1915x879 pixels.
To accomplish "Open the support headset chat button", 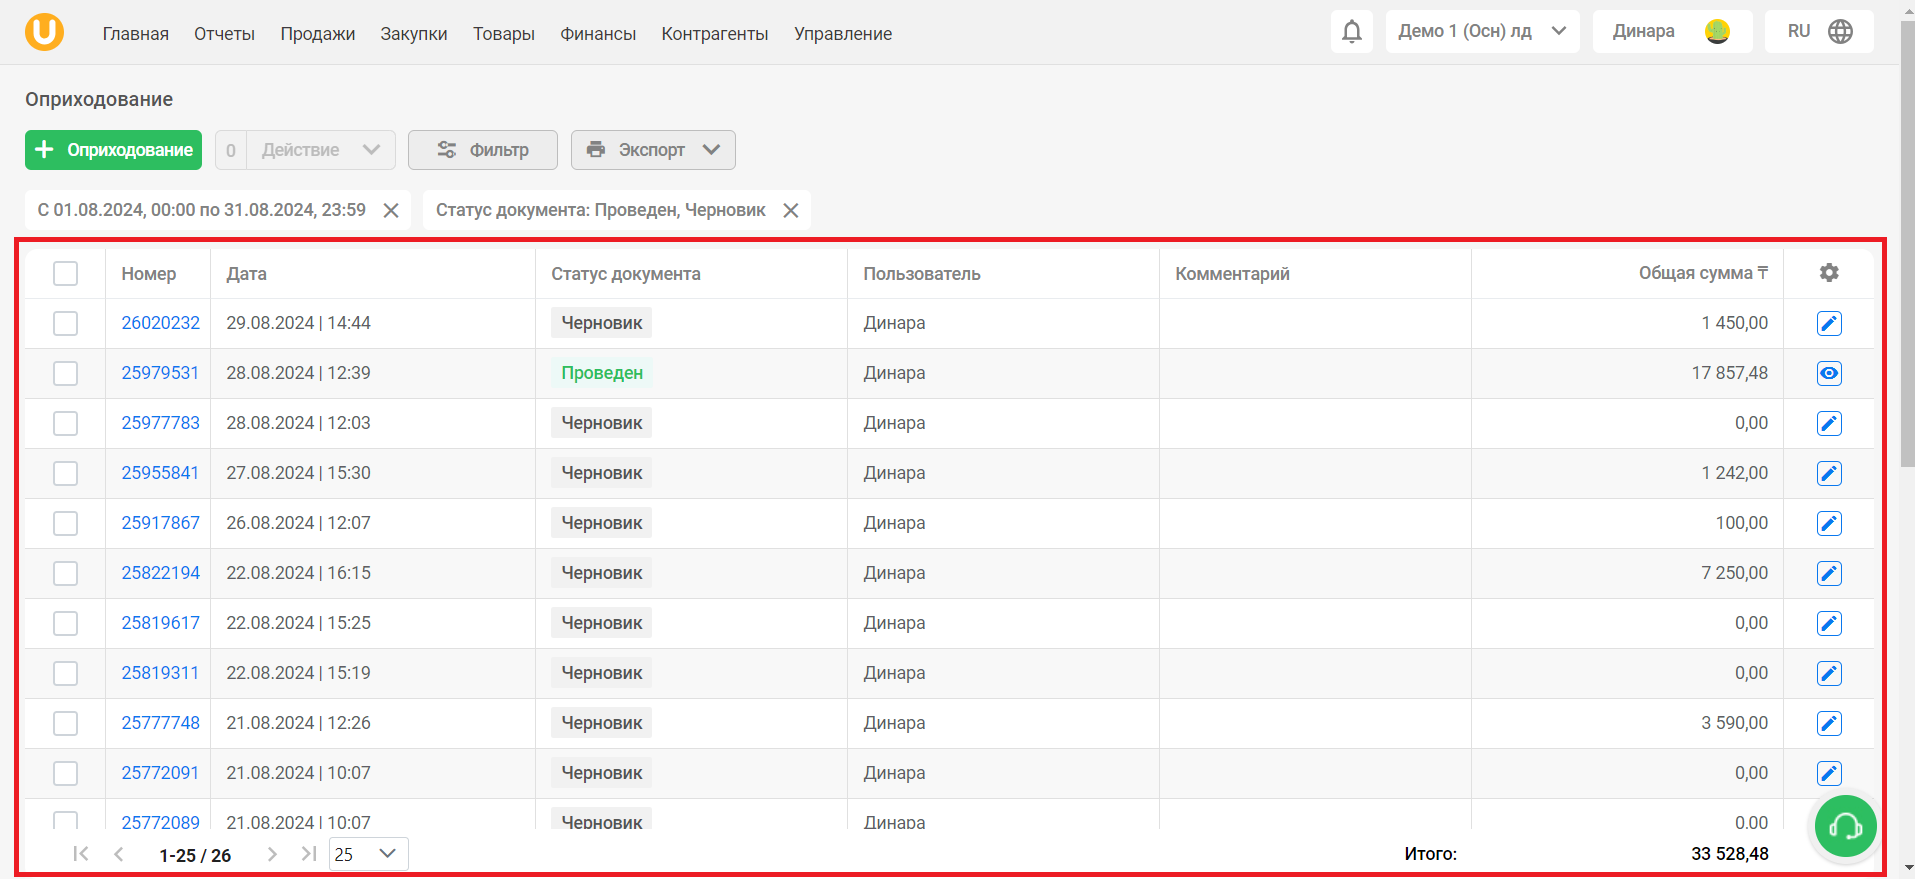I will (x=1845, y=826).
